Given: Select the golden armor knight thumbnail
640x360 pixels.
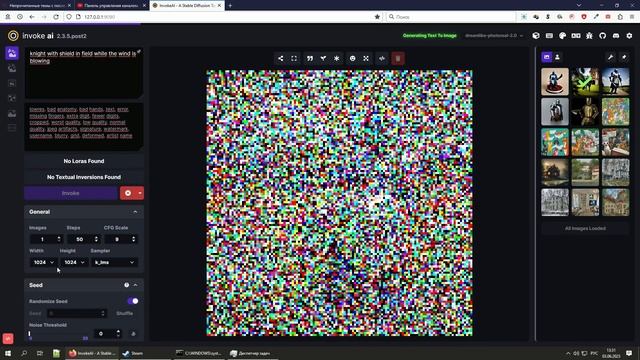Looking at the screenshot, I should 585,111.
